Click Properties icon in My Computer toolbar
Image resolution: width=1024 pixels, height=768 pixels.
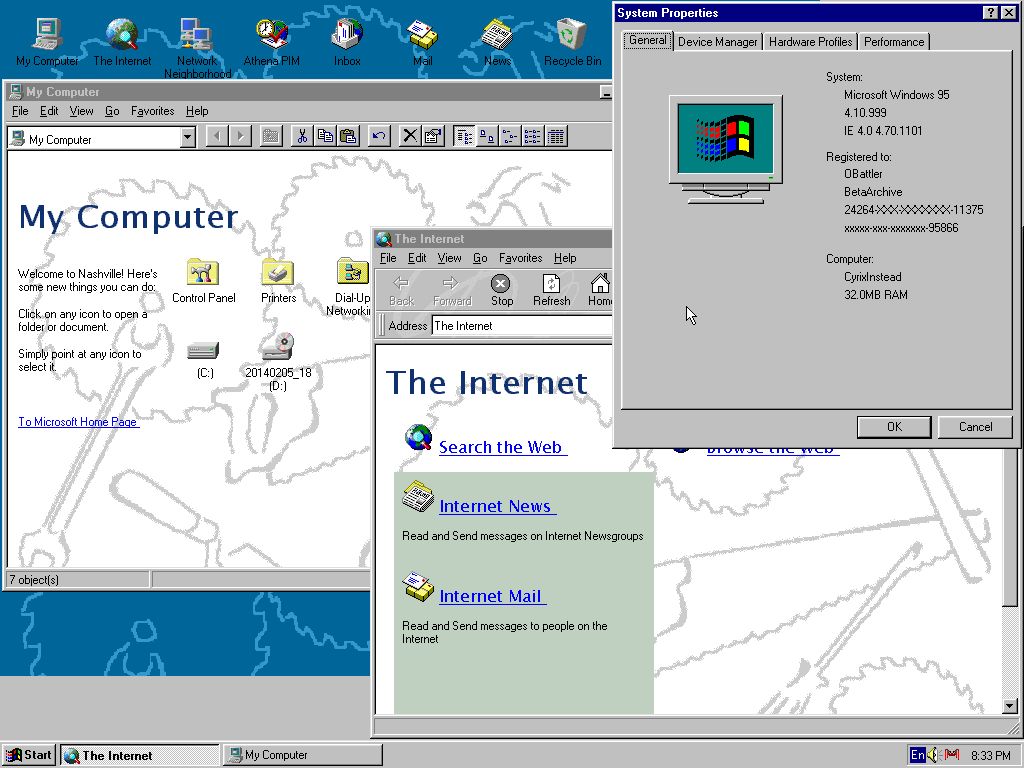[x=432, y=136]
